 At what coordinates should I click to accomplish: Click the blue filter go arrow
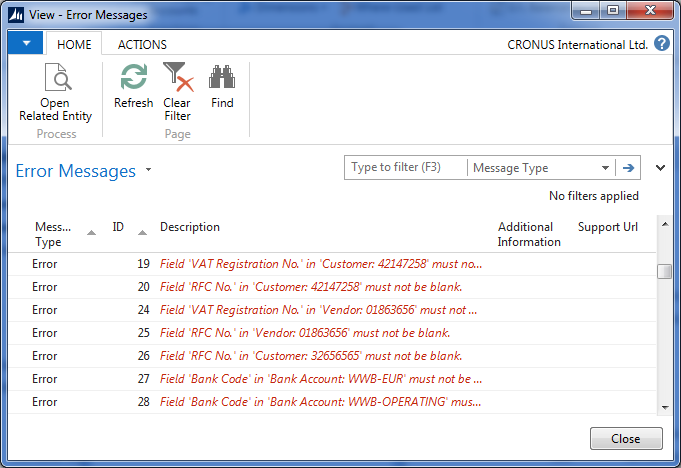point(629,168)
